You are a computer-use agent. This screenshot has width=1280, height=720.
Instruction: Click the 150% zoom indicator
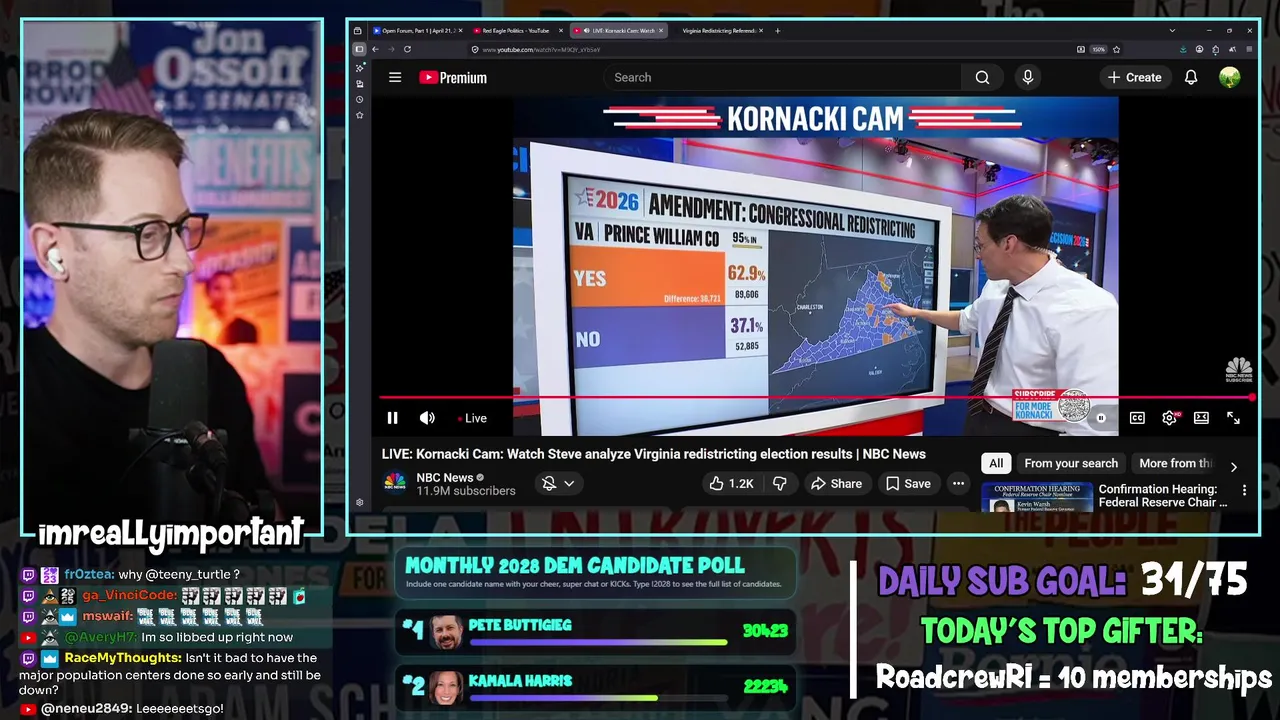(1098, 49)
